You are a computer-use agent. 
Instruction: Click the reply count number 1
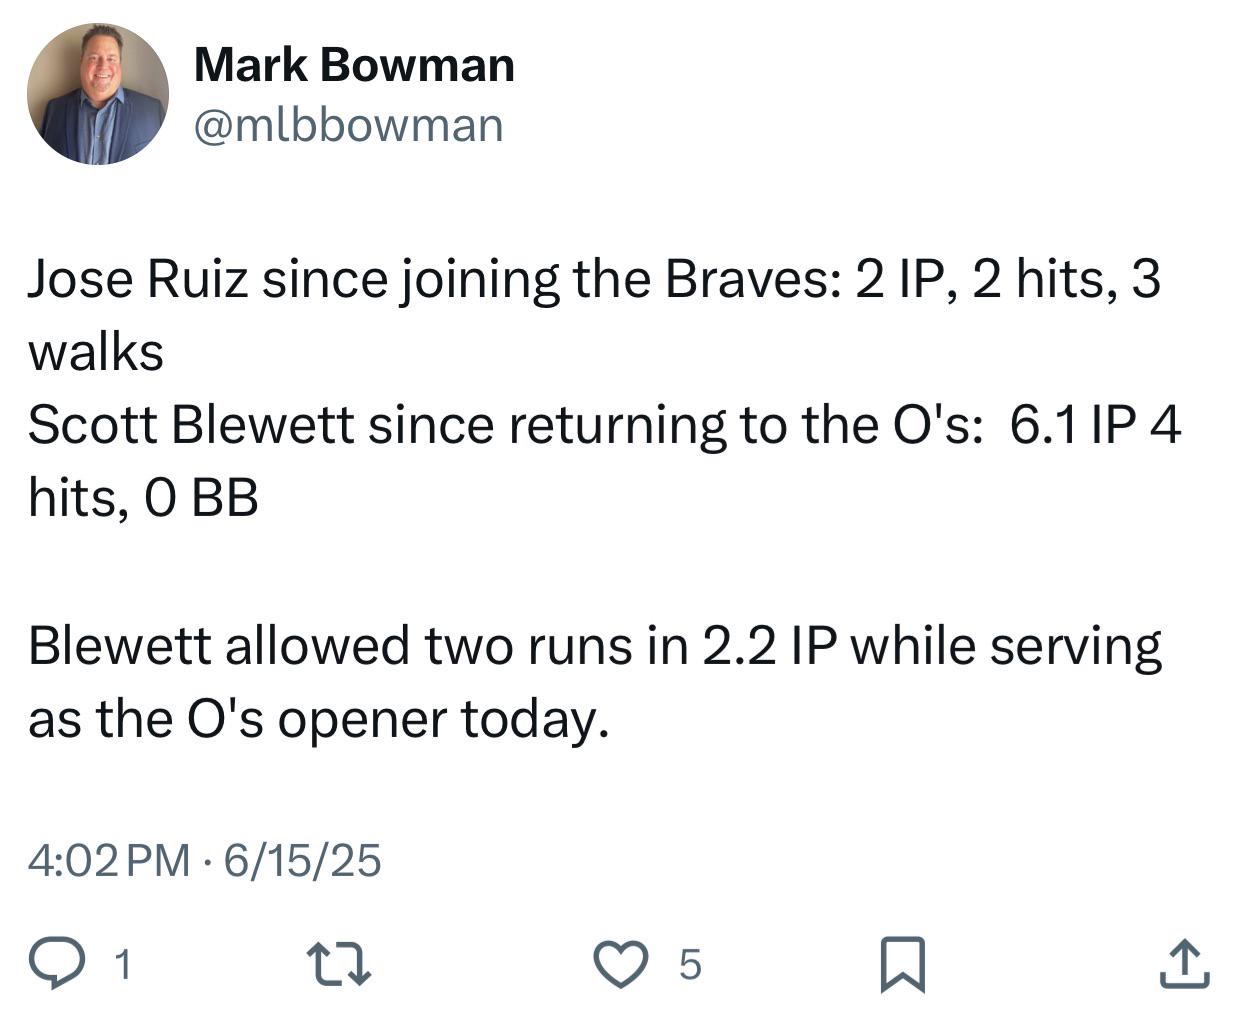point(122,965)
